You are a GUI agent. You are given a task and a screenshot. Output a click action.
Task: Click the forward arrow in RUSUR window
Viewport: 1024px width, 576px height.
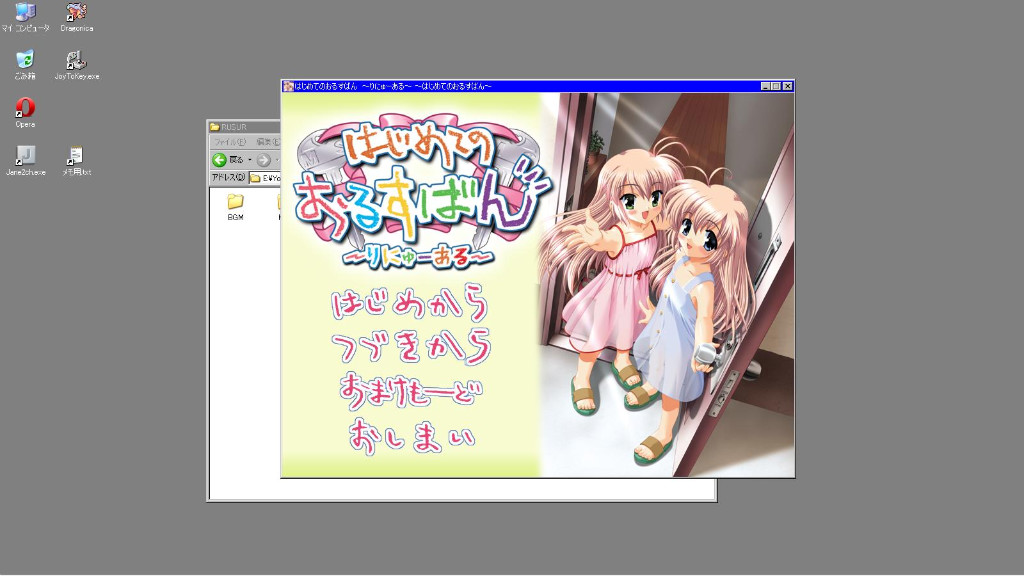point(263,159)
